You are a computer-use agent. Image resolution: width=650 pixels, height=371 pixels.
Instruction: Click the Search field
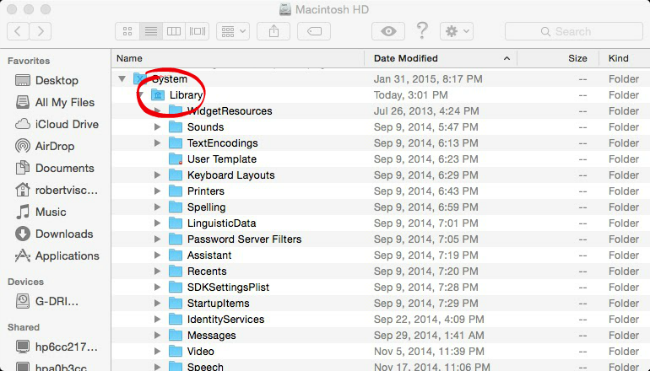point(574,32)
